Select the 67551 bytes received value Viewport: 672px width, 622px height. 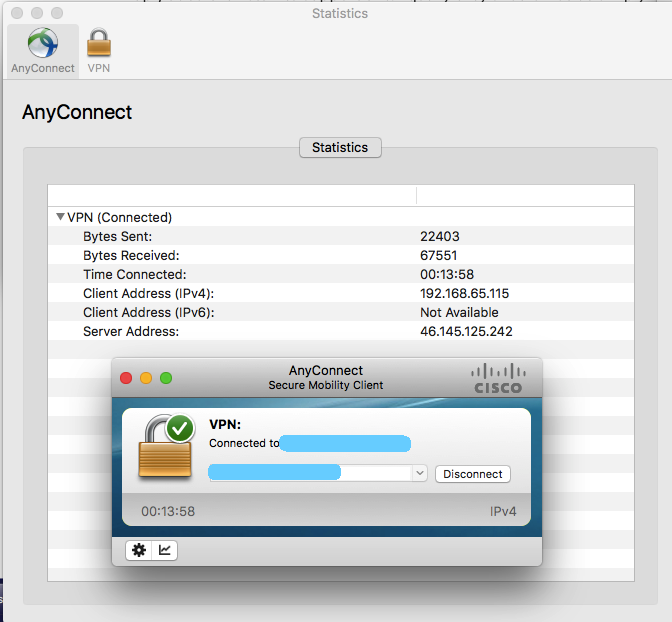438,255
